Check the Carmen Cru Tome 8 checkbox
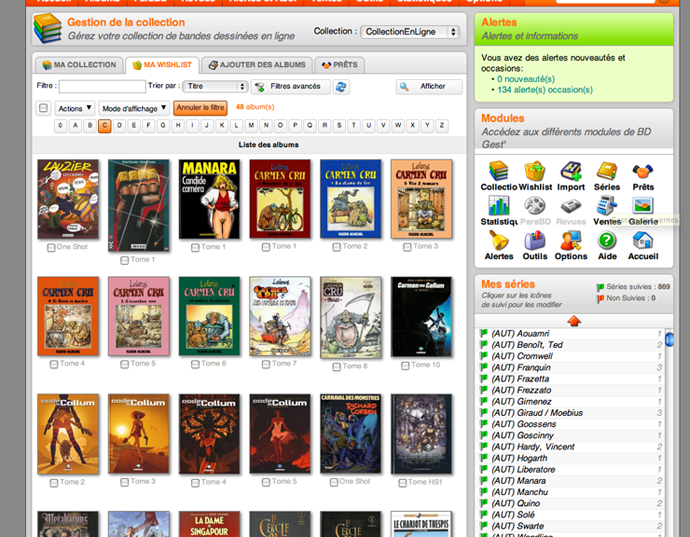Viewport: 690px width, 537px height. 337,367
